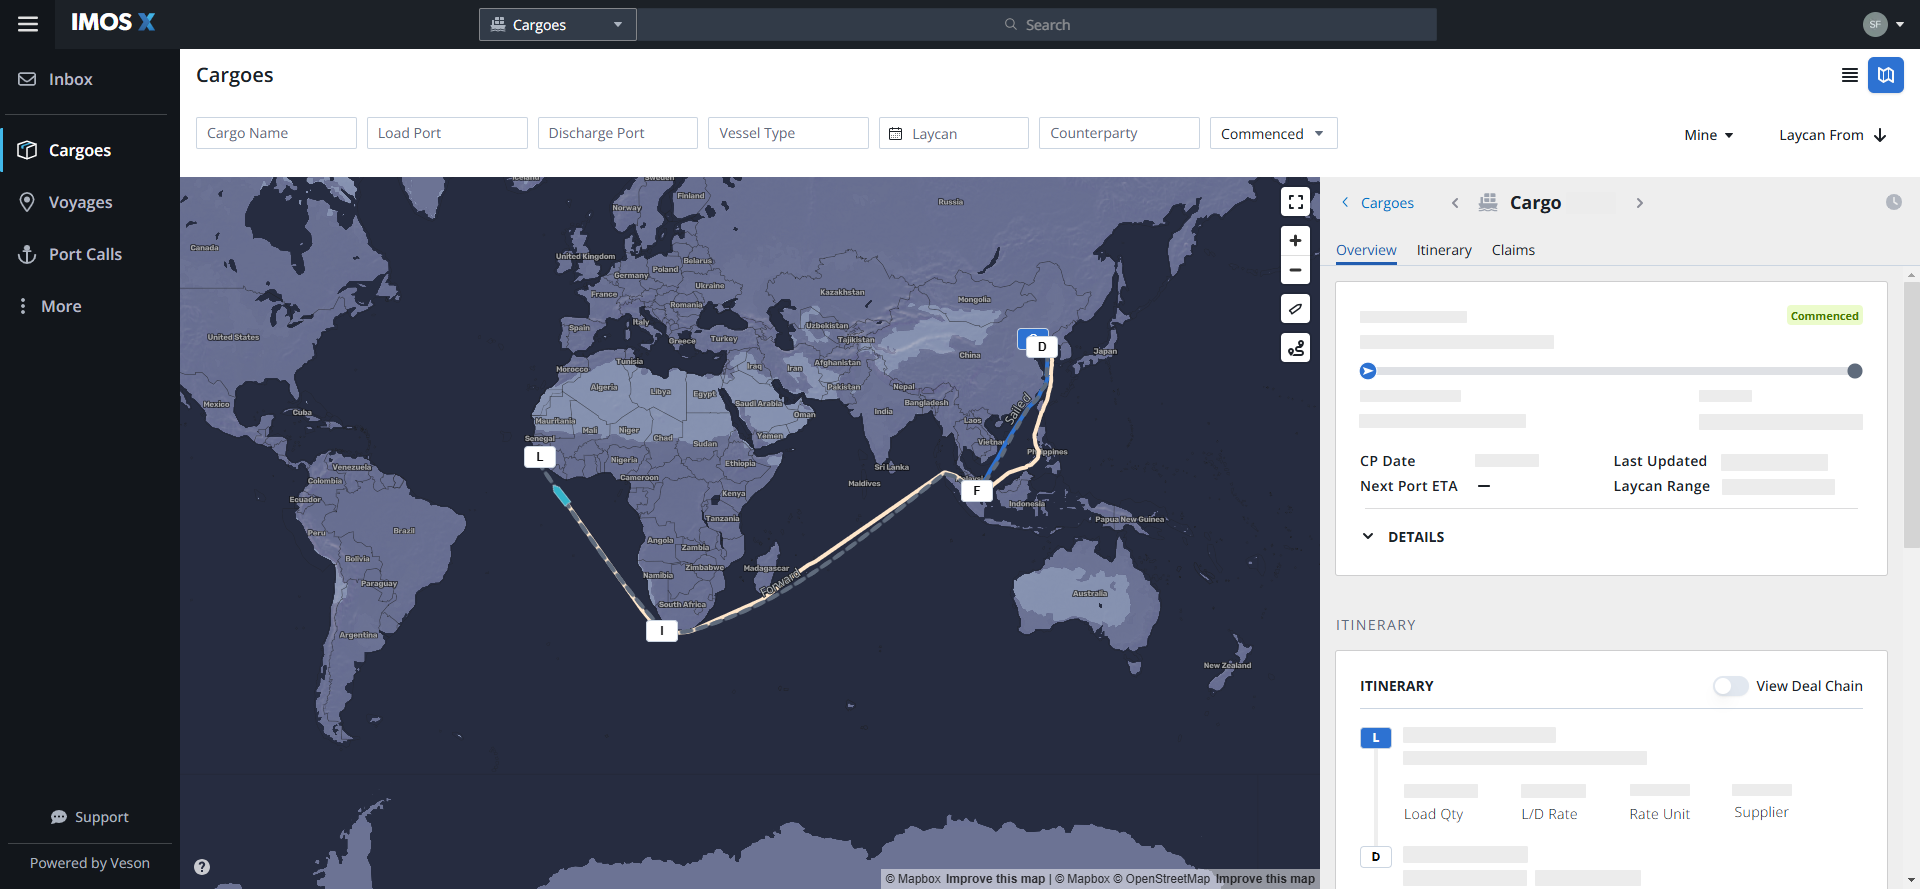Toggle the View Deal Chain switch
Screen dimensions: 1920x889
(1730, 686)
